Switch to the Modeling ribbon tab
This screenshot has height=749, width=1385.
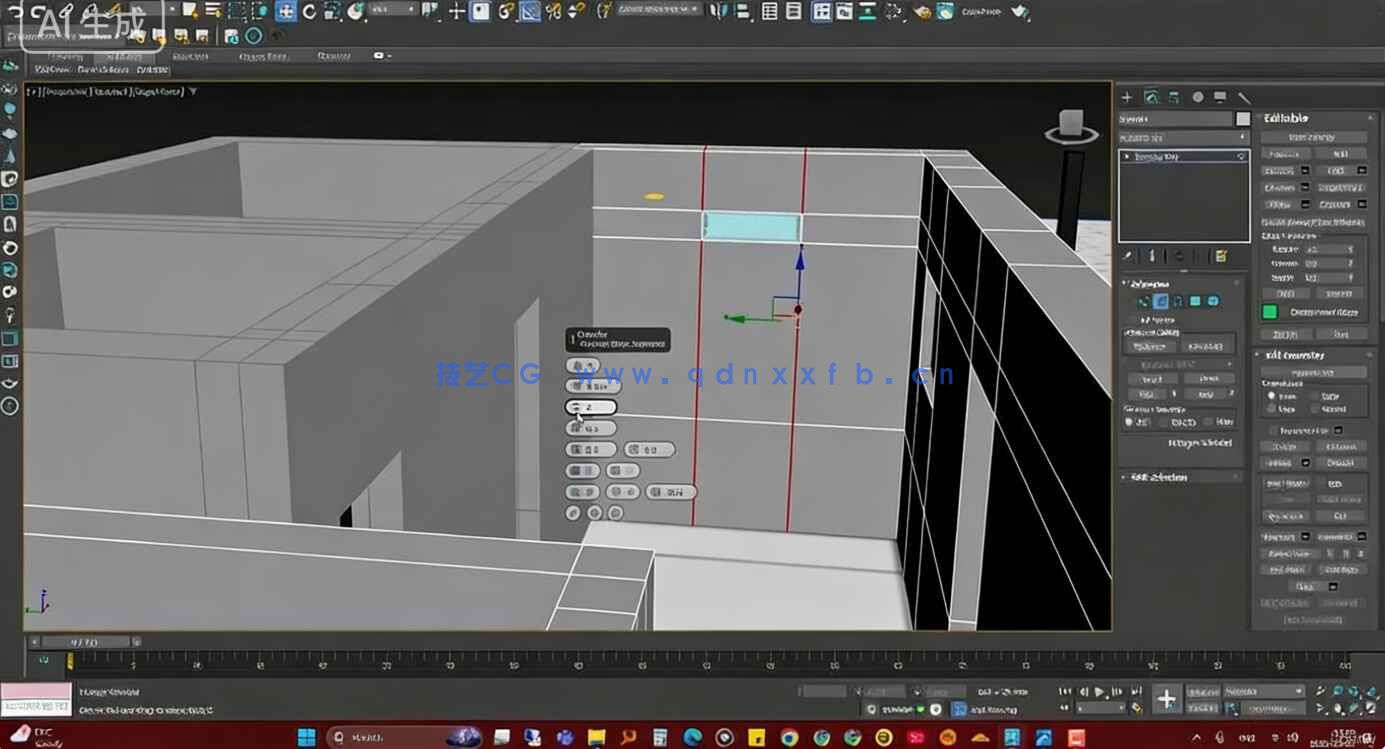pos(68,57)
